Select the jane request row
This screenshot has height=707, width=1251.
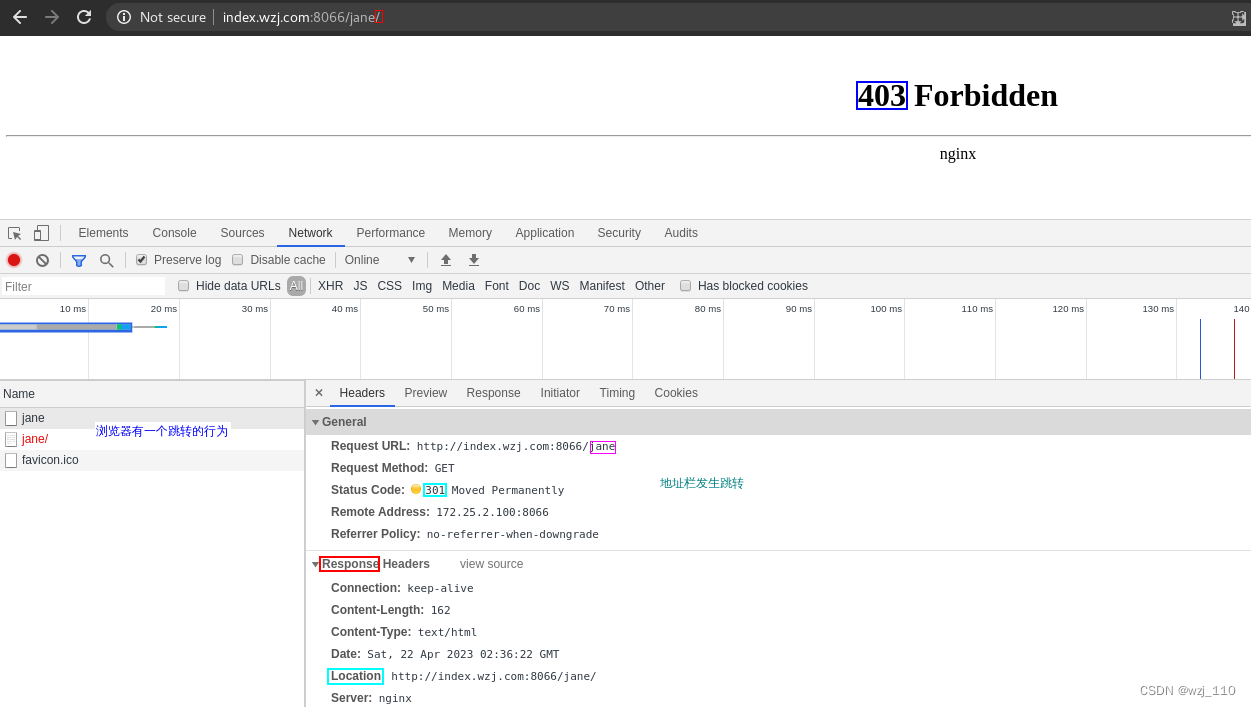[152, 418]
